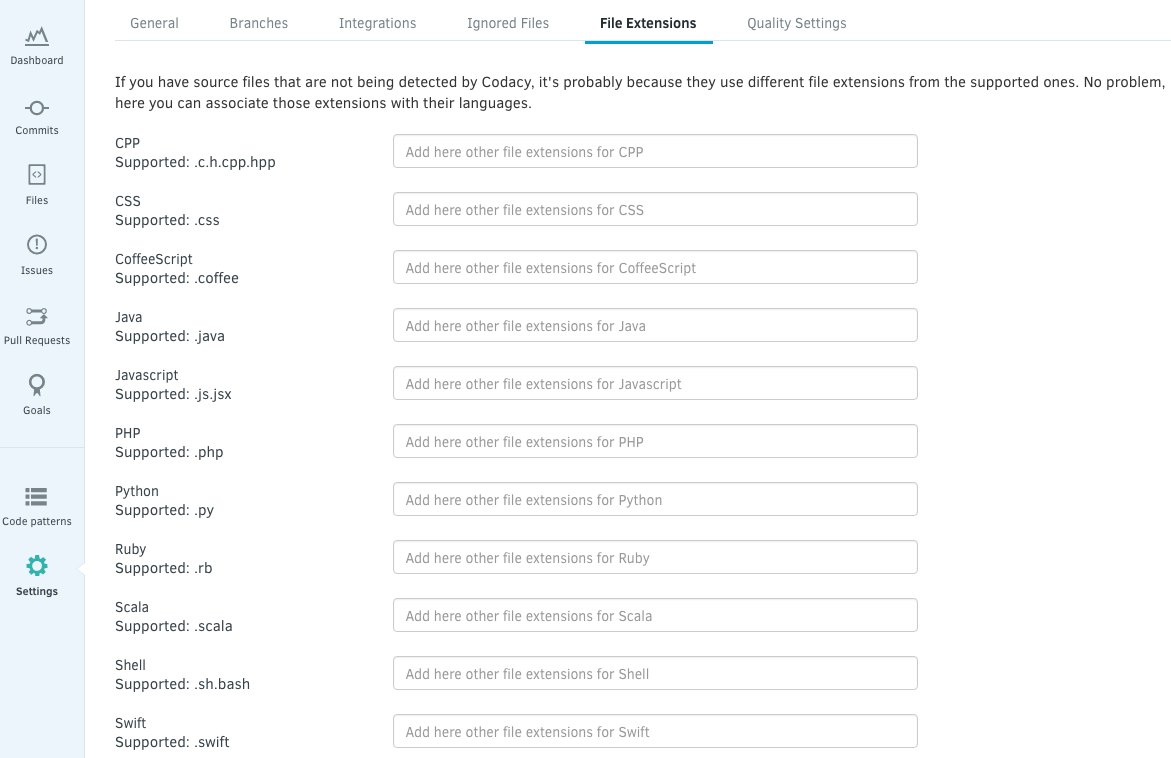
Task: Click the Python file extensions field
Action: click(655, 500)
